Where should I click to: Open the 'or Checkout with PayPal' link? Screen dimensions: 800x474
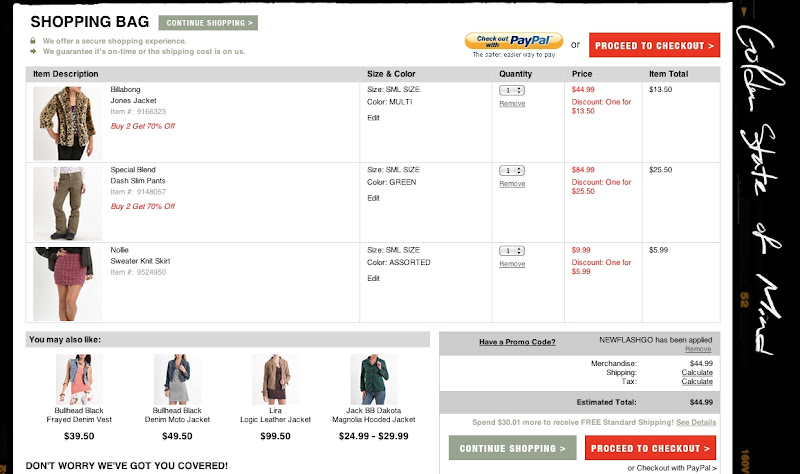671,467
